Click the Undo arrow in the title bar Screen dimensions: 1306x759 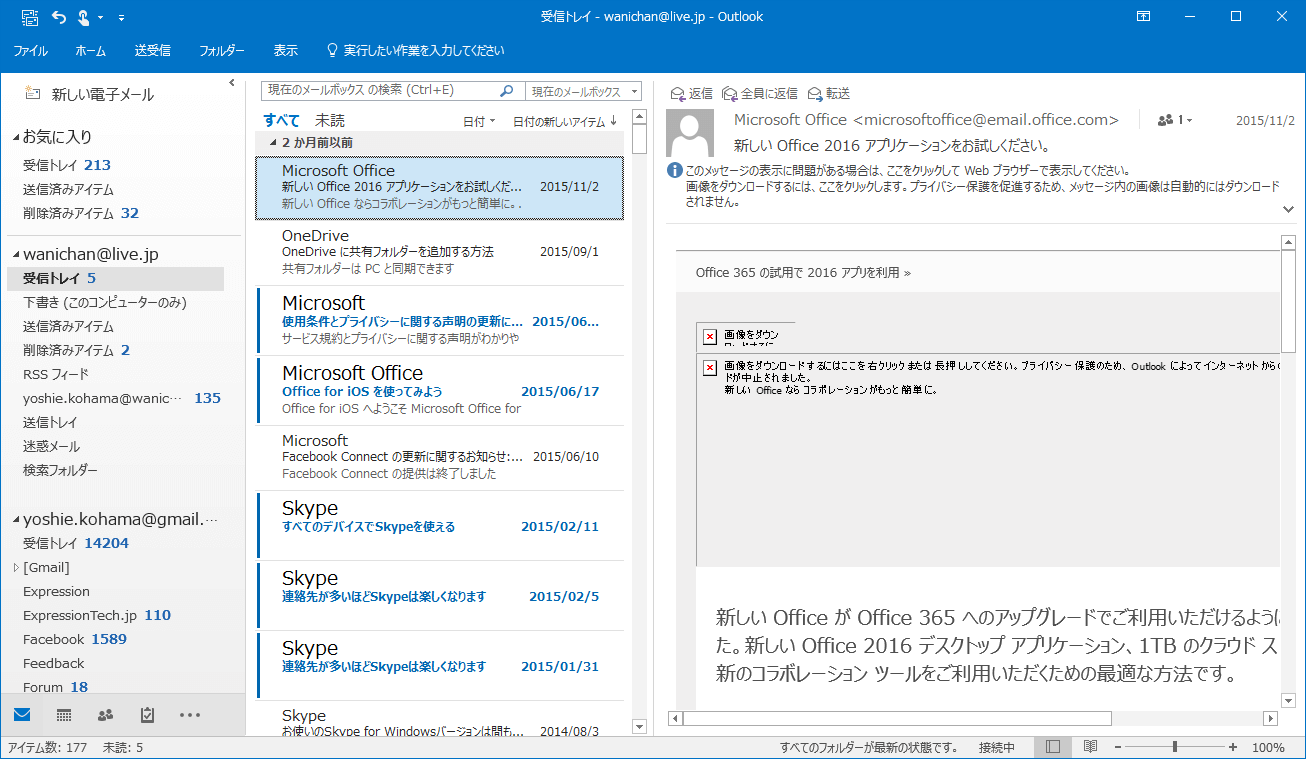[x=58, y=17]
